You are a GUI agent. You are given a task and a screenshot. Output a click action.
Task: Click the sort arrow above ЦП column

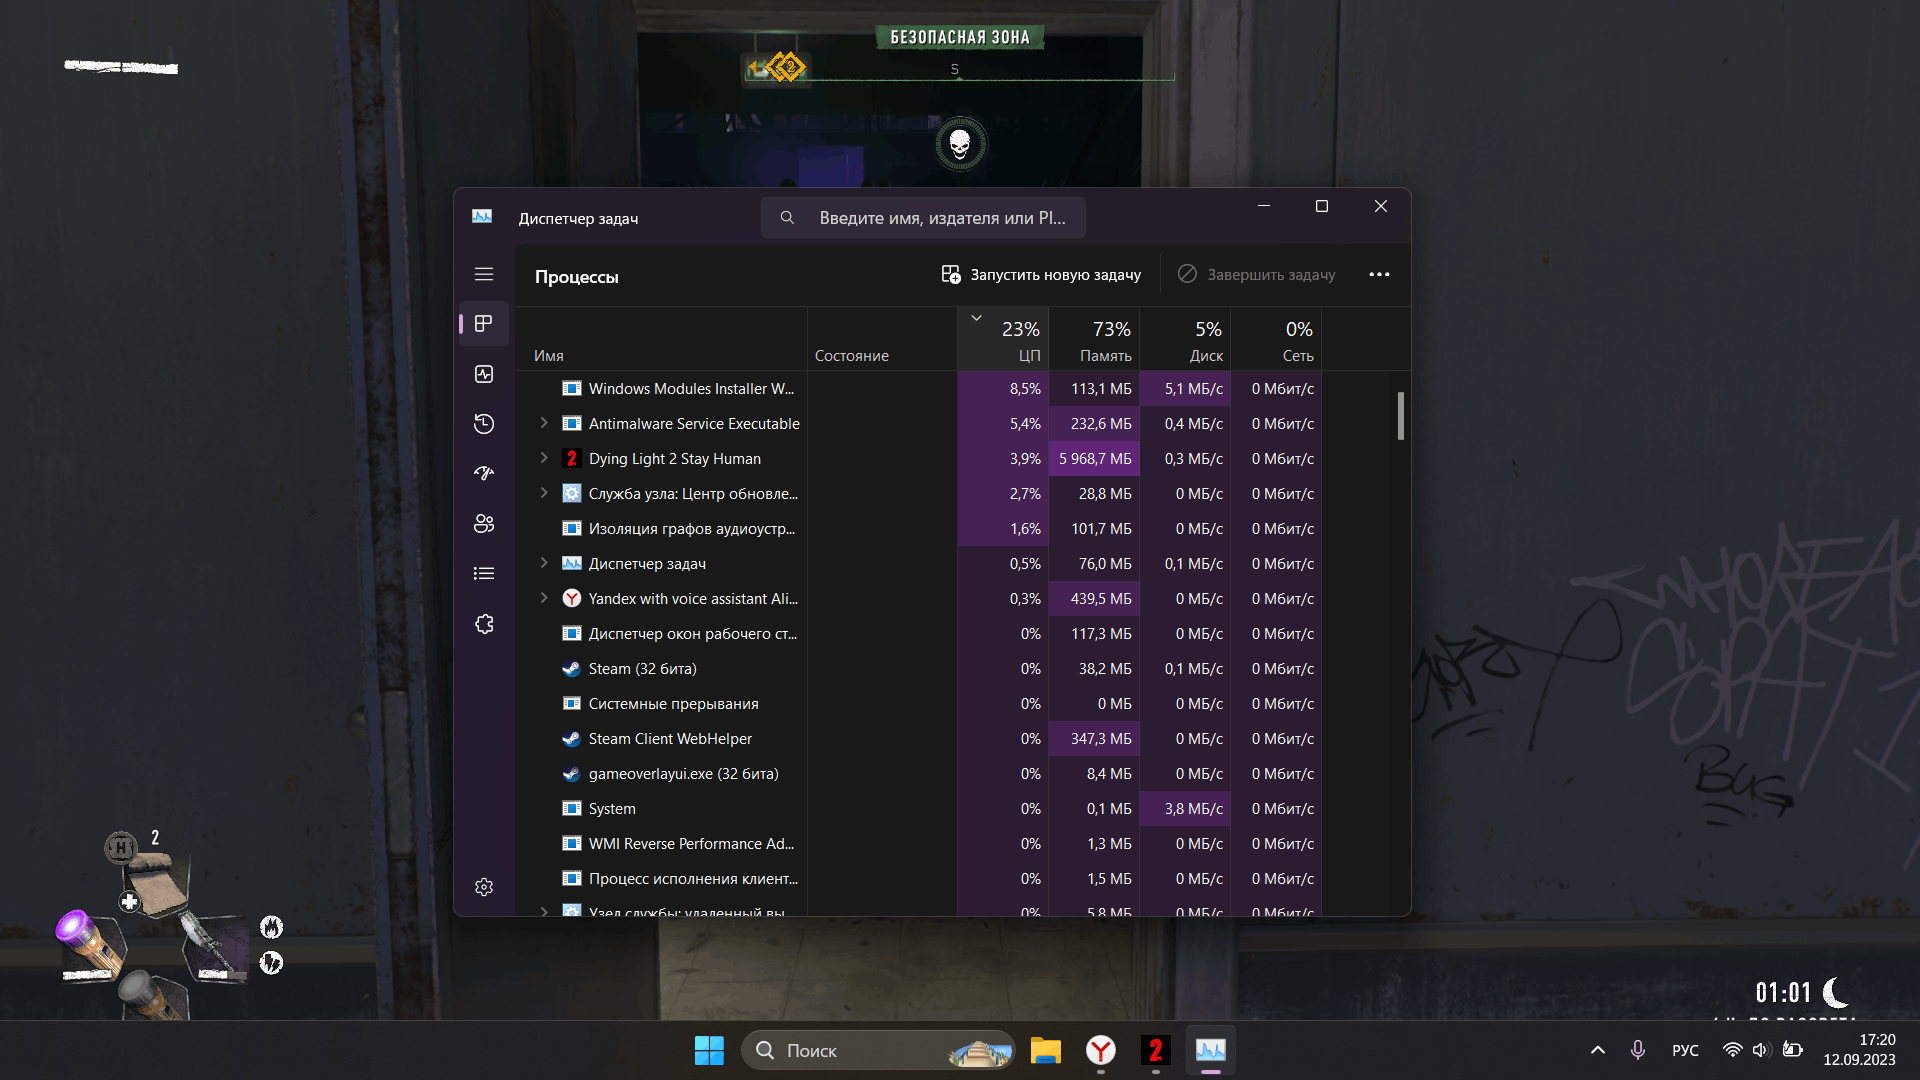977,318
